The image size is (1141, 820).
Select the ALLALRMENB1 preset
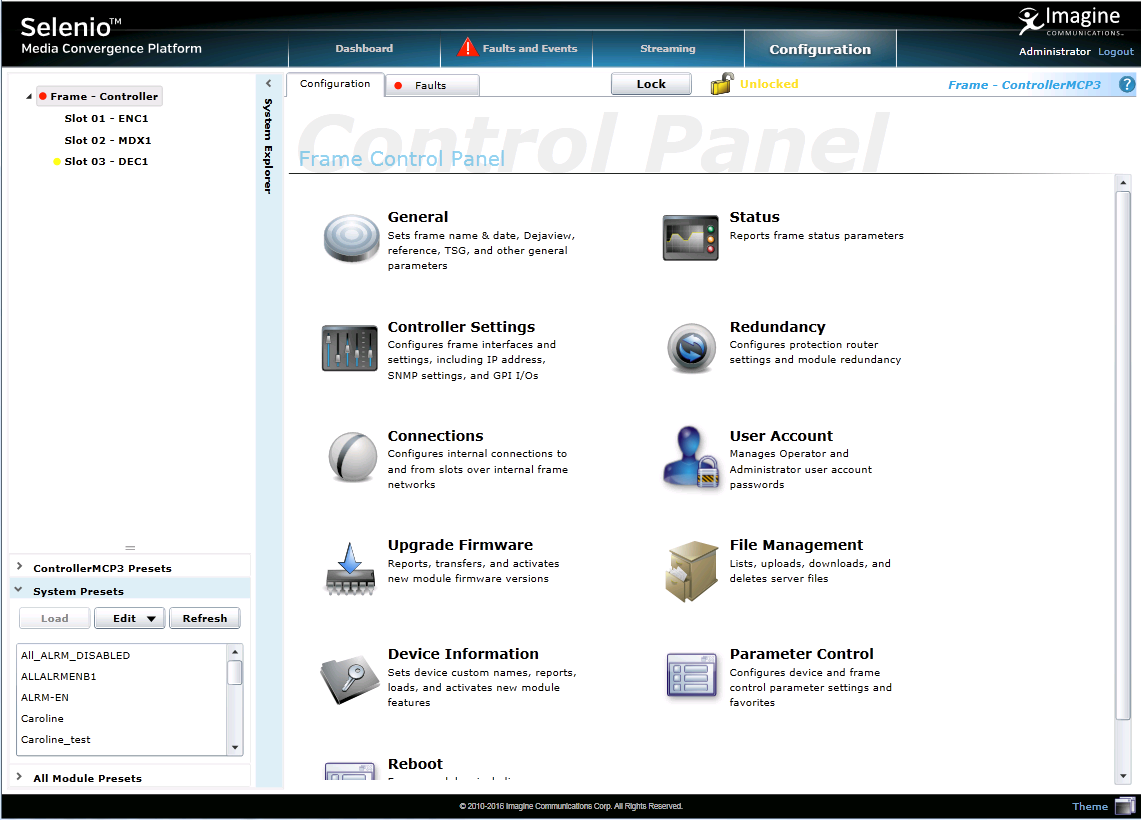pyautogui.click(x=122, y=677)
